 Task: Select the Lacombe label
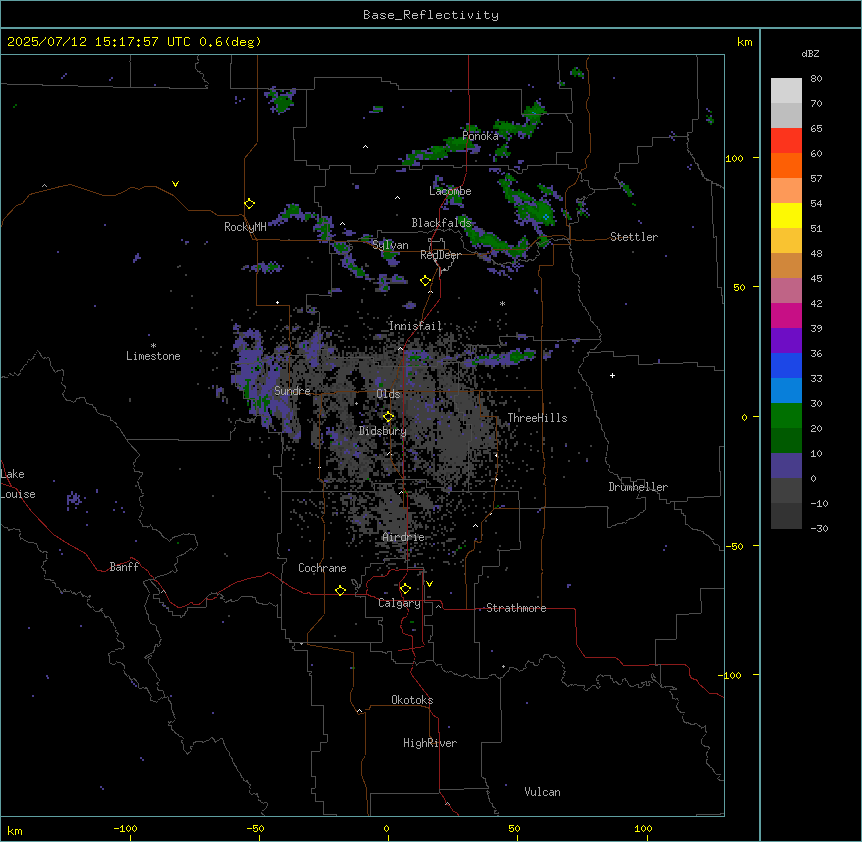[x=450, y=191]
